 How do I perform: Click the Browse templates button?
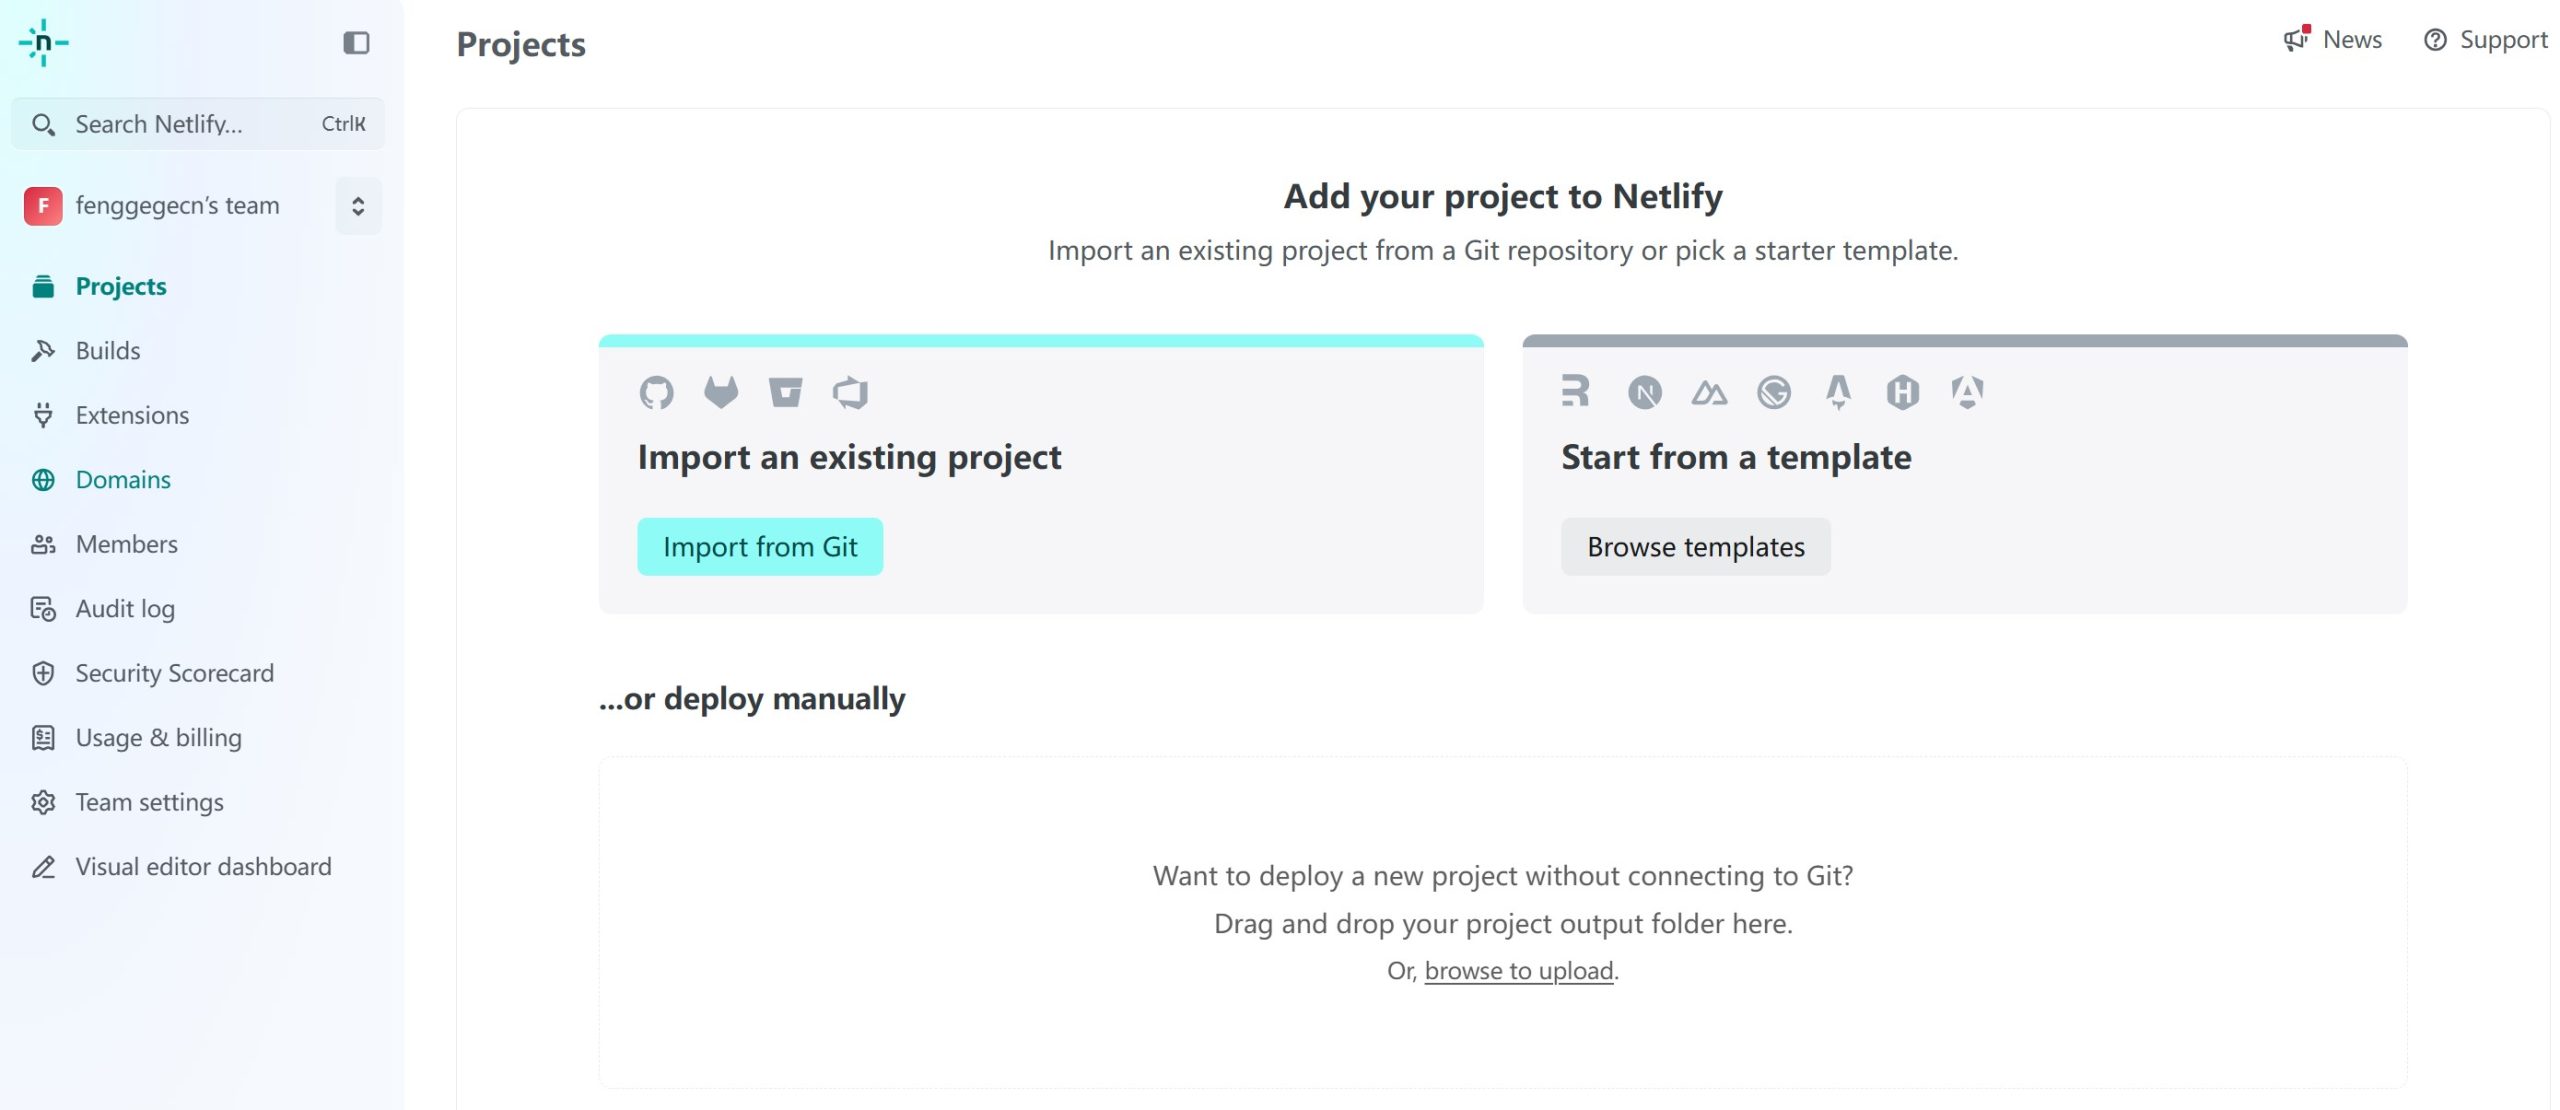coord(1696,546)
